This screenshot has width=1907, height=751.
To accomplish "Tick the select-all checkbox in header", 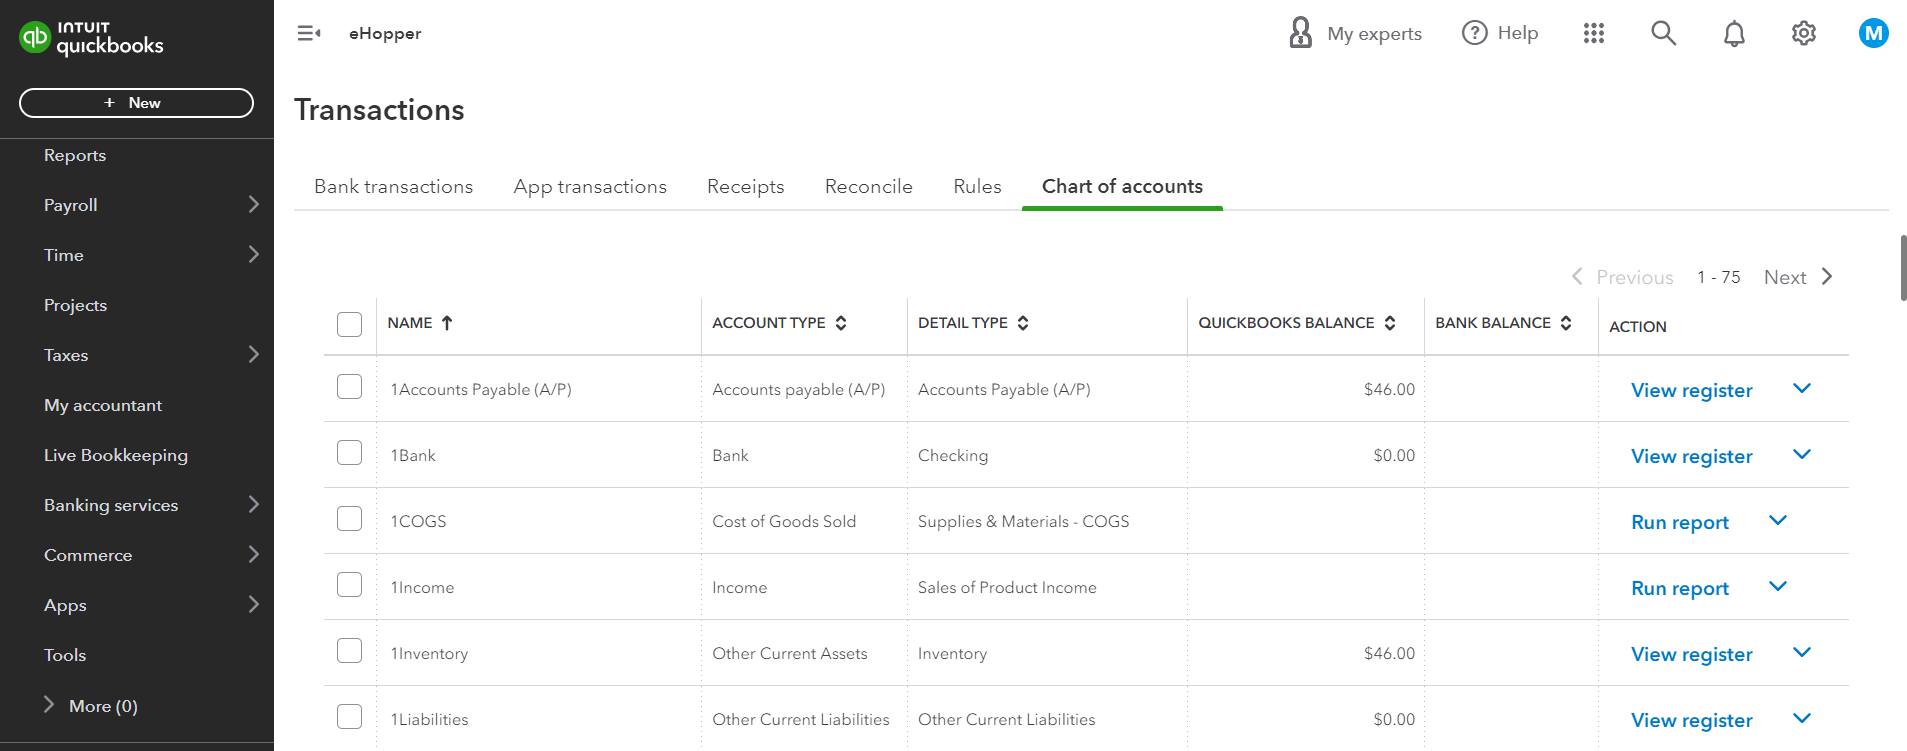I will tap(349, 324).
